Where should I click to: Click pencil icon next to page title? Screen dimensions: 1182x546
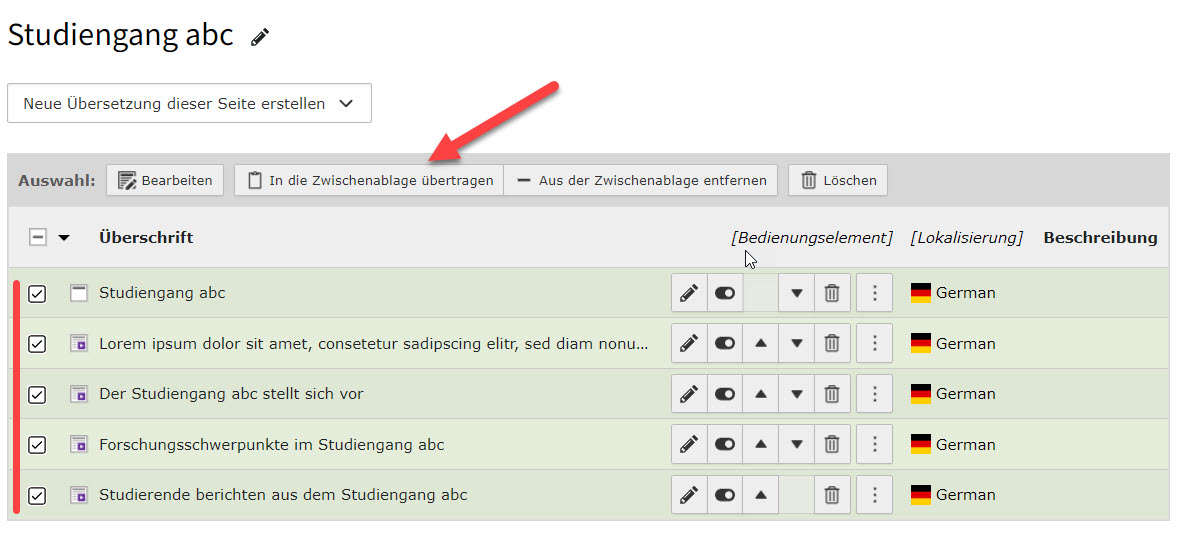click(260, 38)
